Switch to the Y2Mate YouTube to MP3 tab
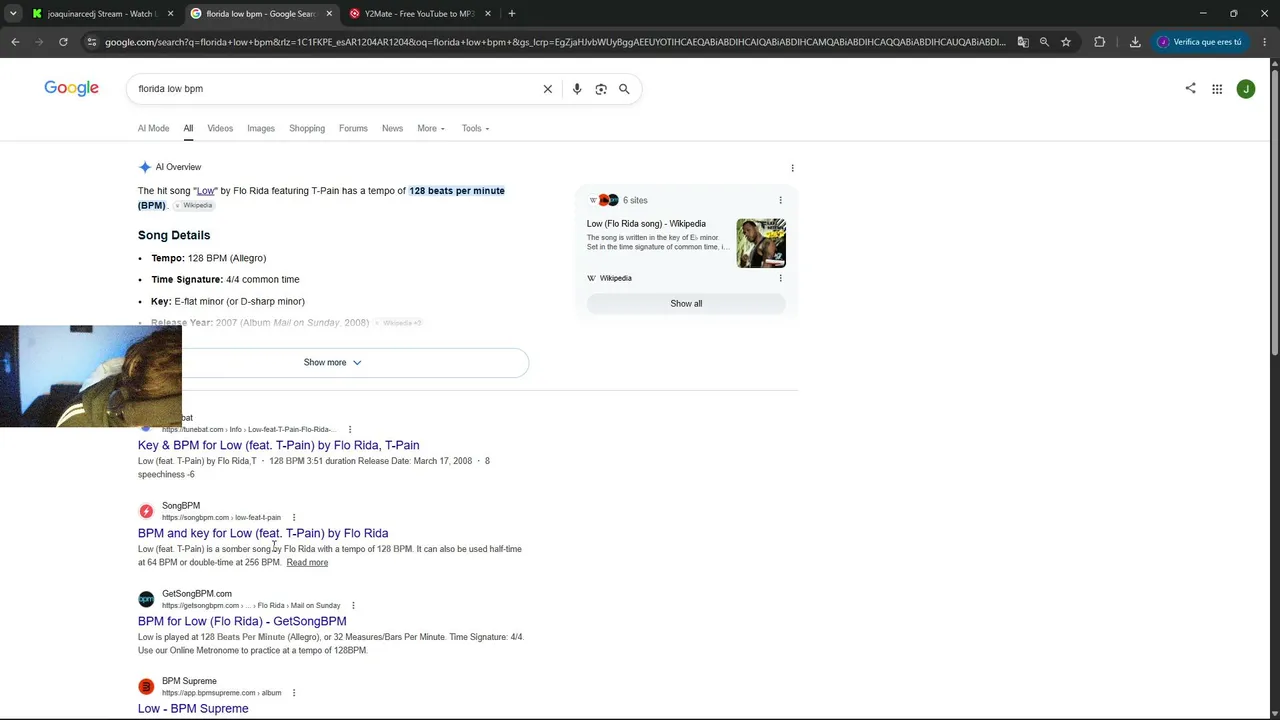 coord(420,13)
